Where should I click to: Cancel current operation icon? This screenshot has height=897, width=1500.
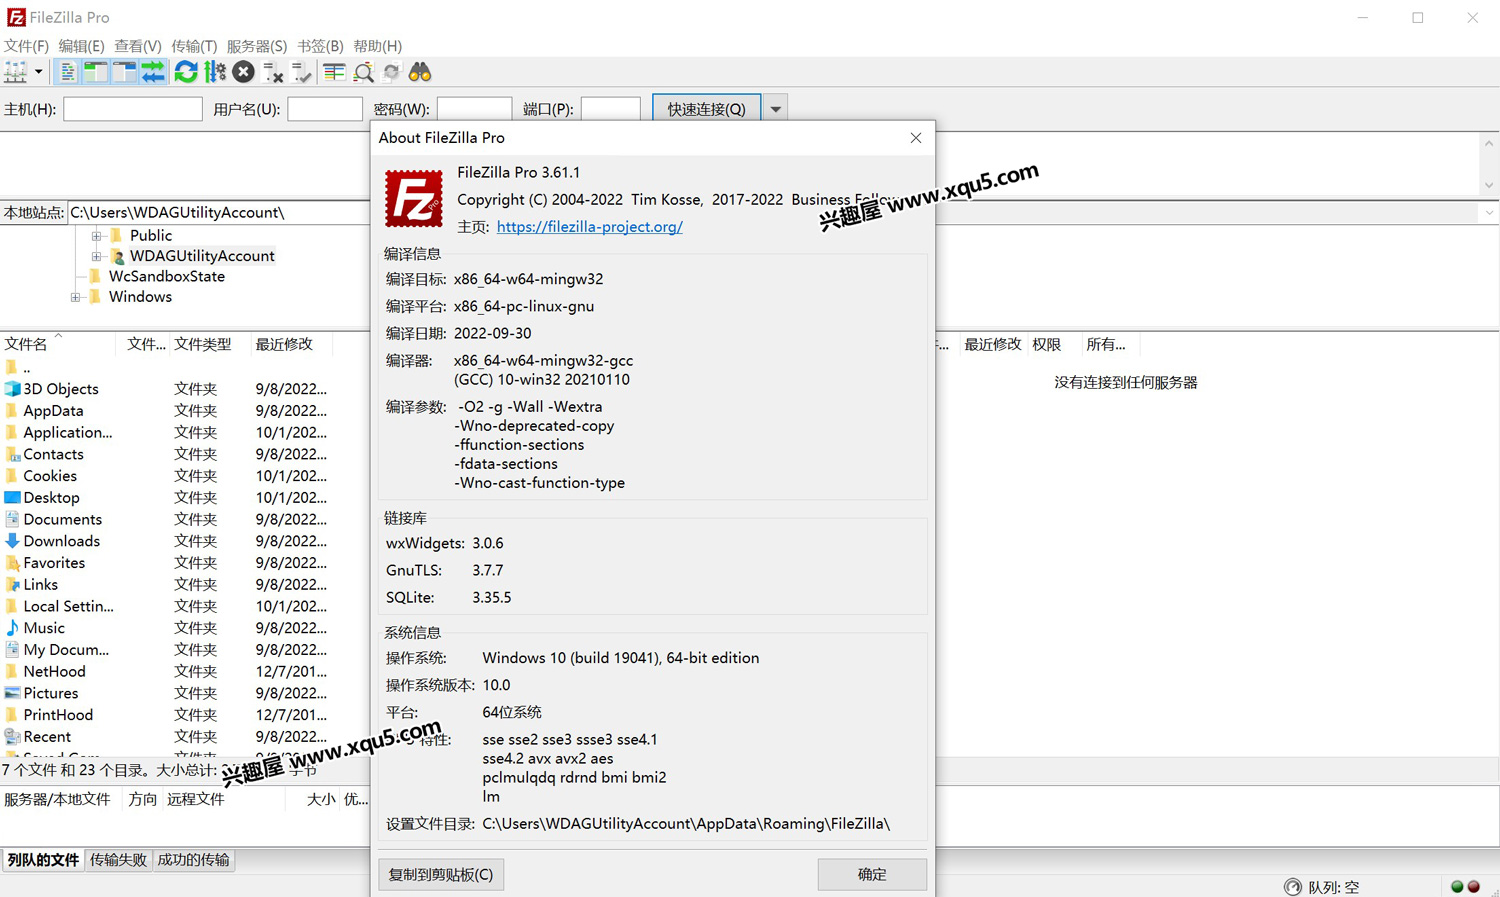pos(243,72)
